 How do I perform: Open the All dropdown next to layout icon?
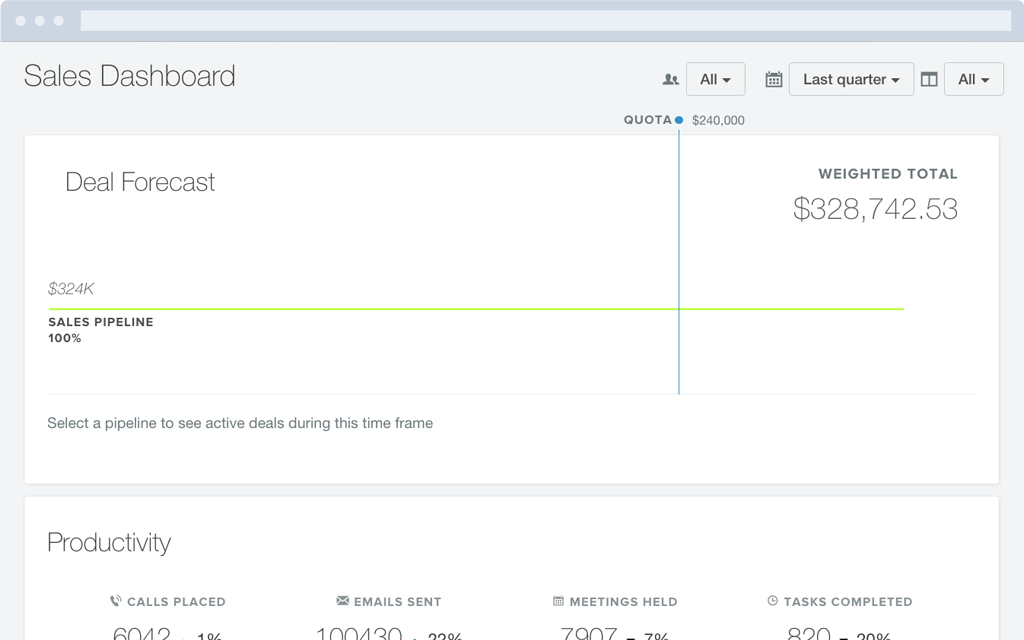click(973, 79)
